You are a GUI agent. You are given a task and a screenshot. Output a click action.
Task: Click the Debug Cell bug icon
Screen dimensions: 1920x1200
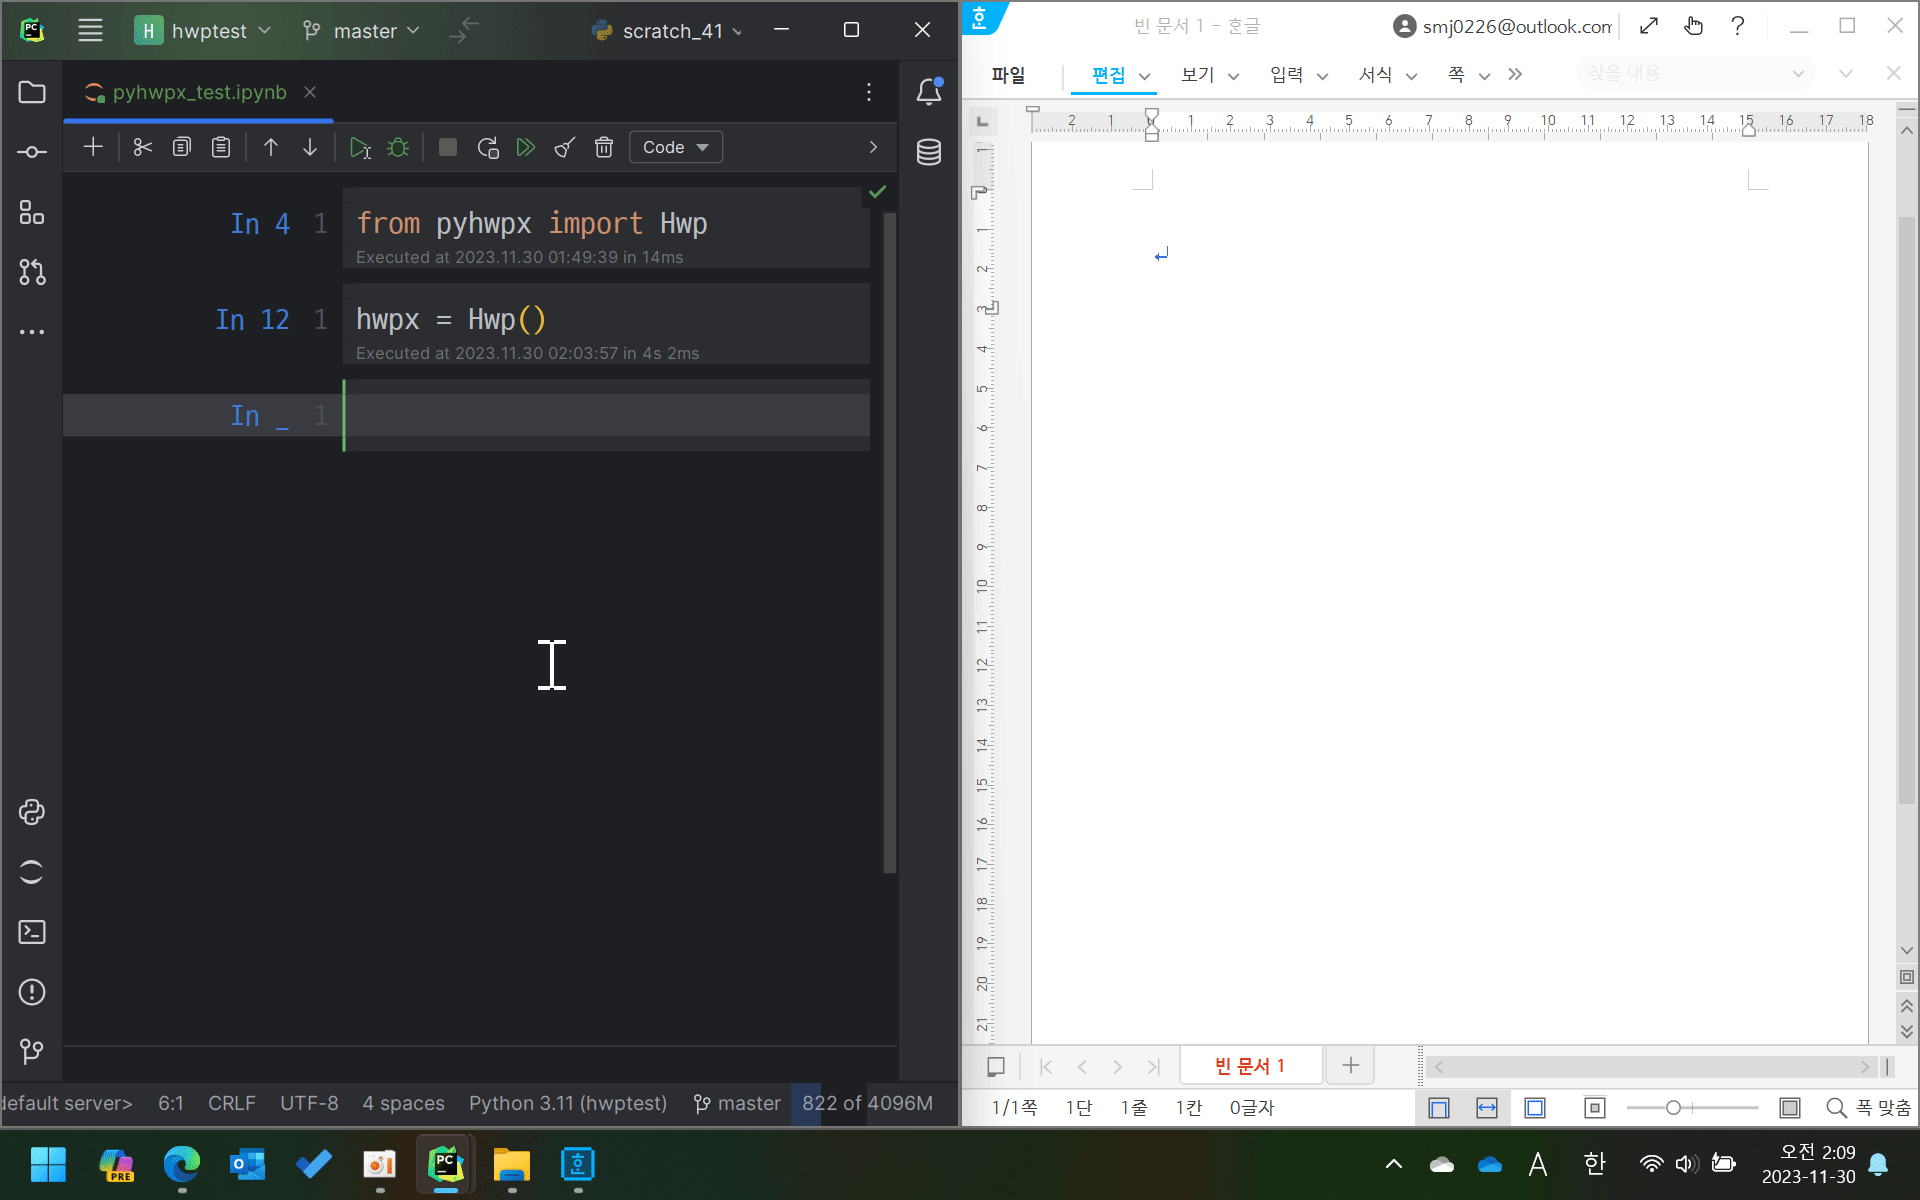398,148
